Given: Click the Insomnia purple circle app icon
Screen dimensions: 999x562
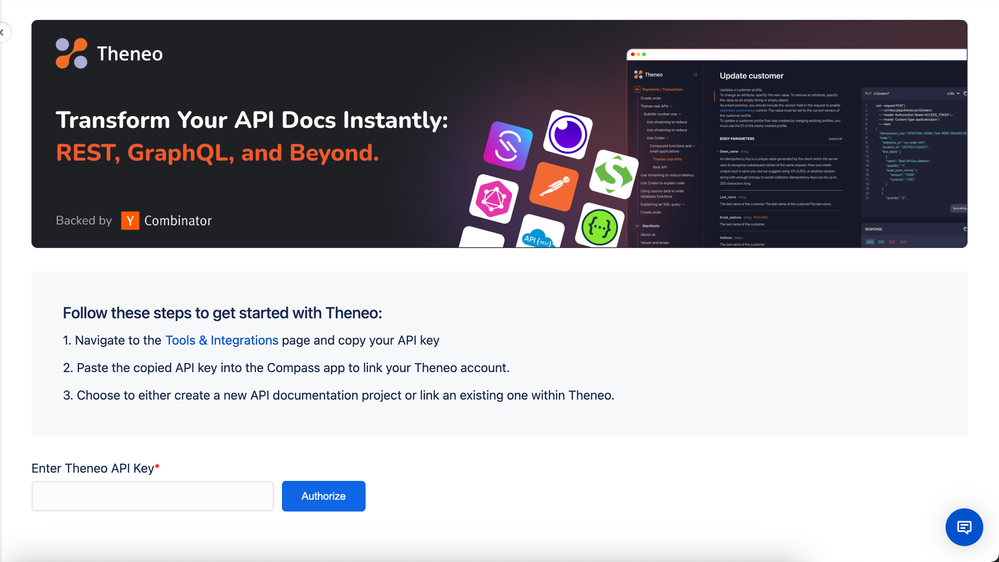Looking at the screenshot, I should click(568, 134).
